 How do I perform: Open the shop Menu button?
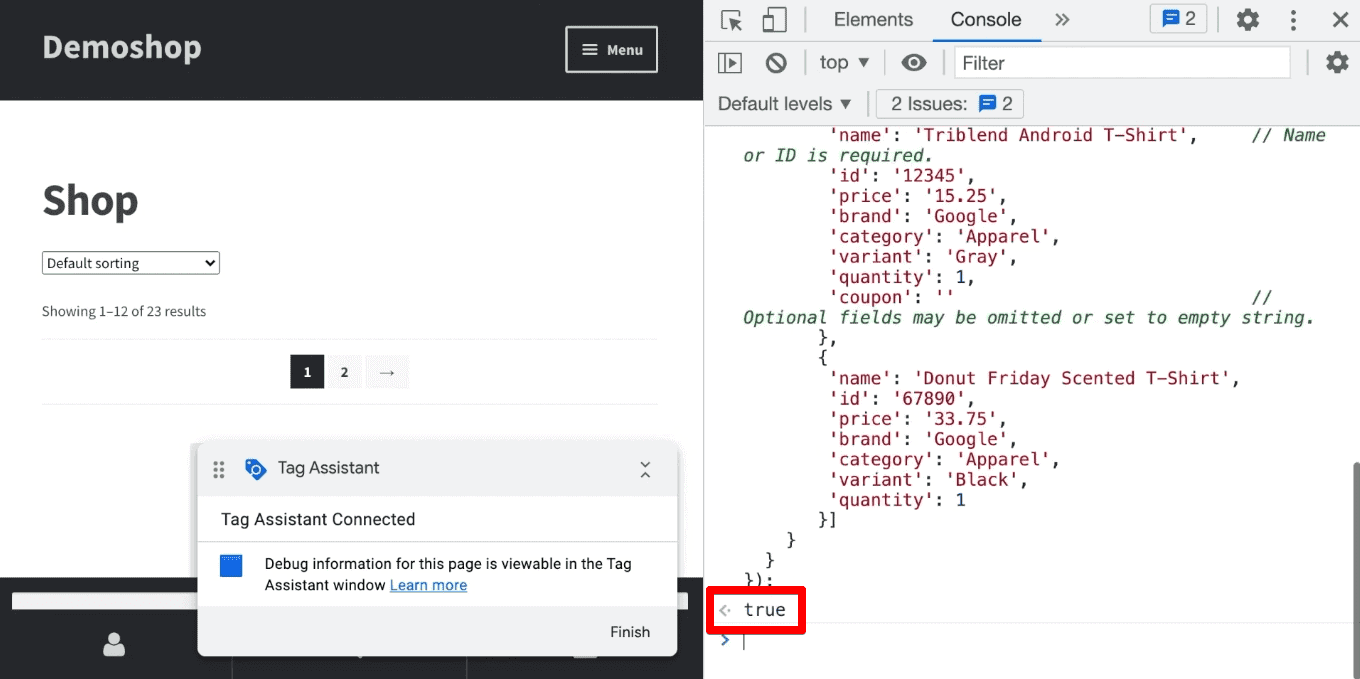coord(611,49)
